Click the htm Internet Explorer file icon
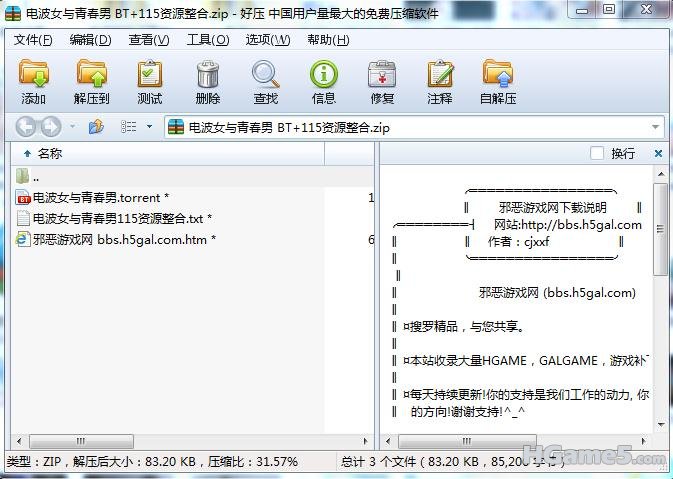This screenshot has height=479, width=673. [23, 239]
